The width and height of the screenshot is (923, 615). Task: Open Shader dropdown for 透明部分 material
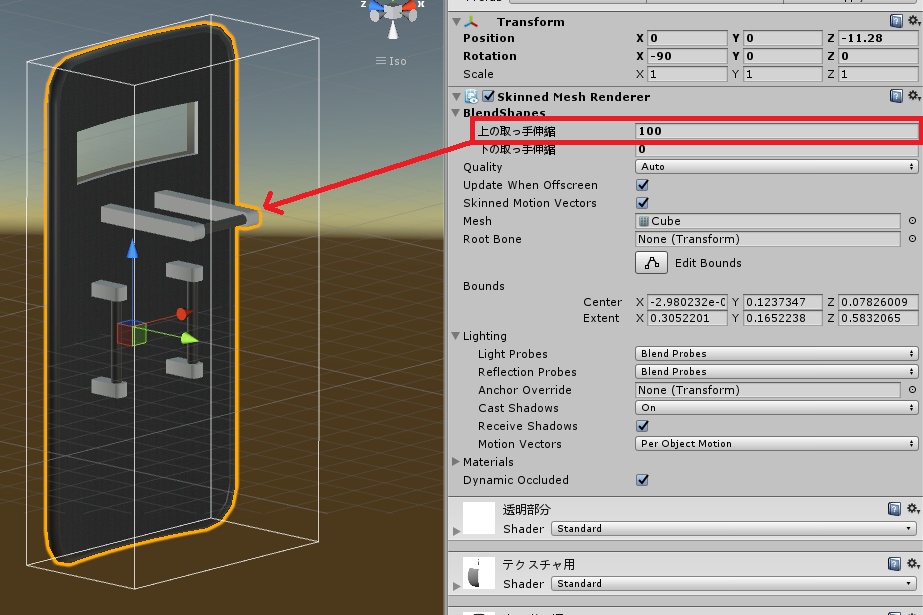click(x=733, y=528)
